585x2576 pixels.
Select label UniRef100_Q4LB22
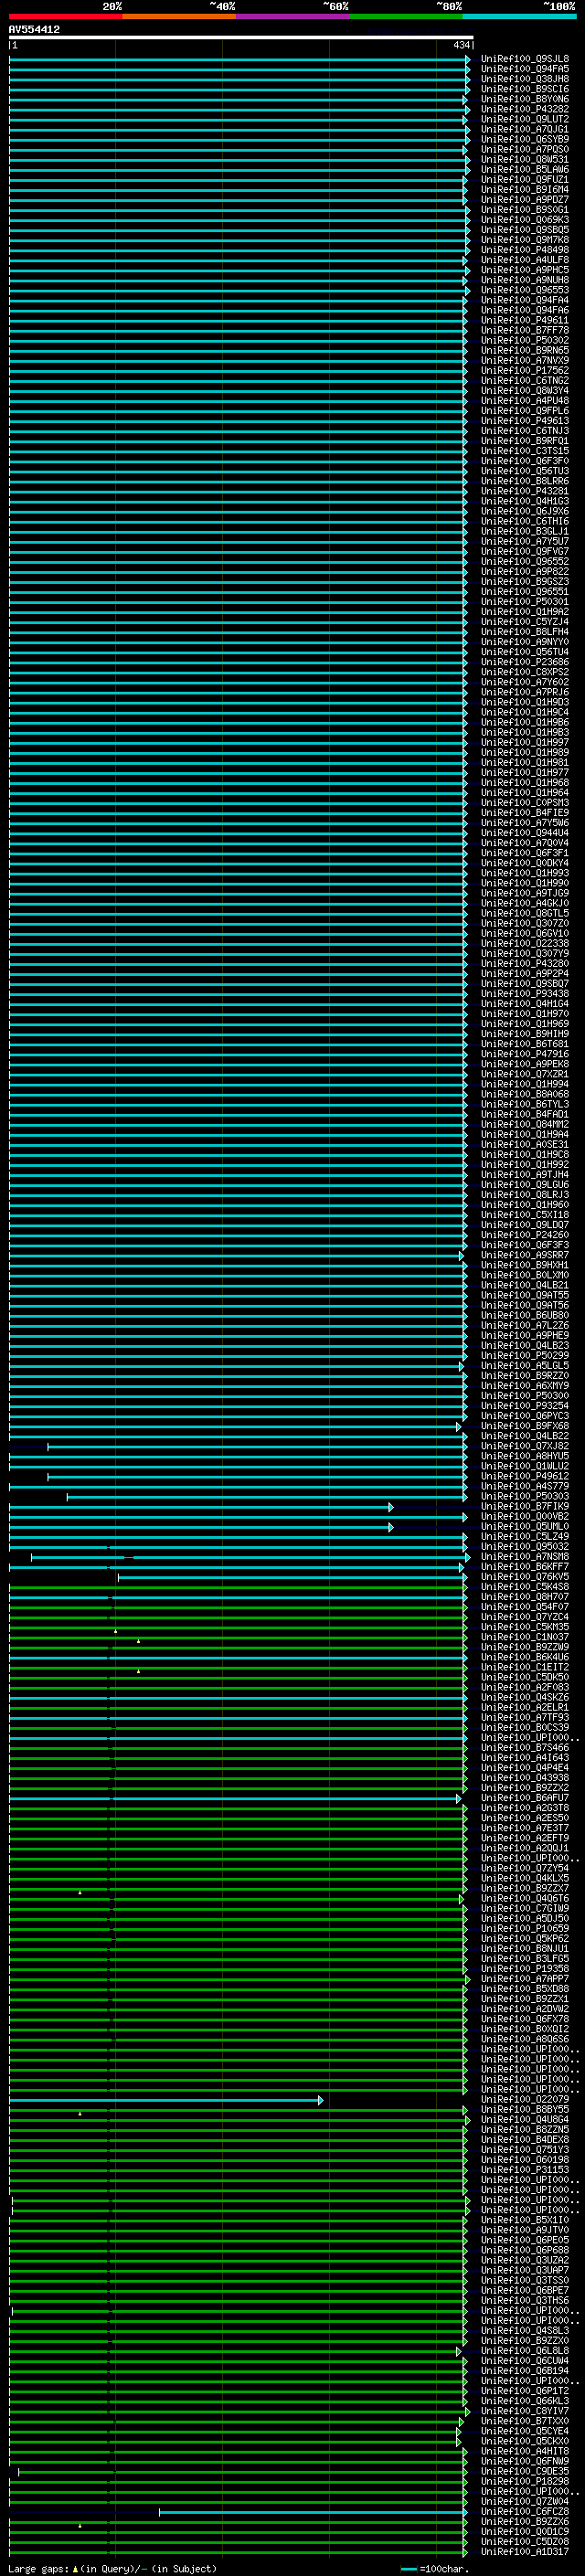pyautogui.click(x=524, y=1436)
